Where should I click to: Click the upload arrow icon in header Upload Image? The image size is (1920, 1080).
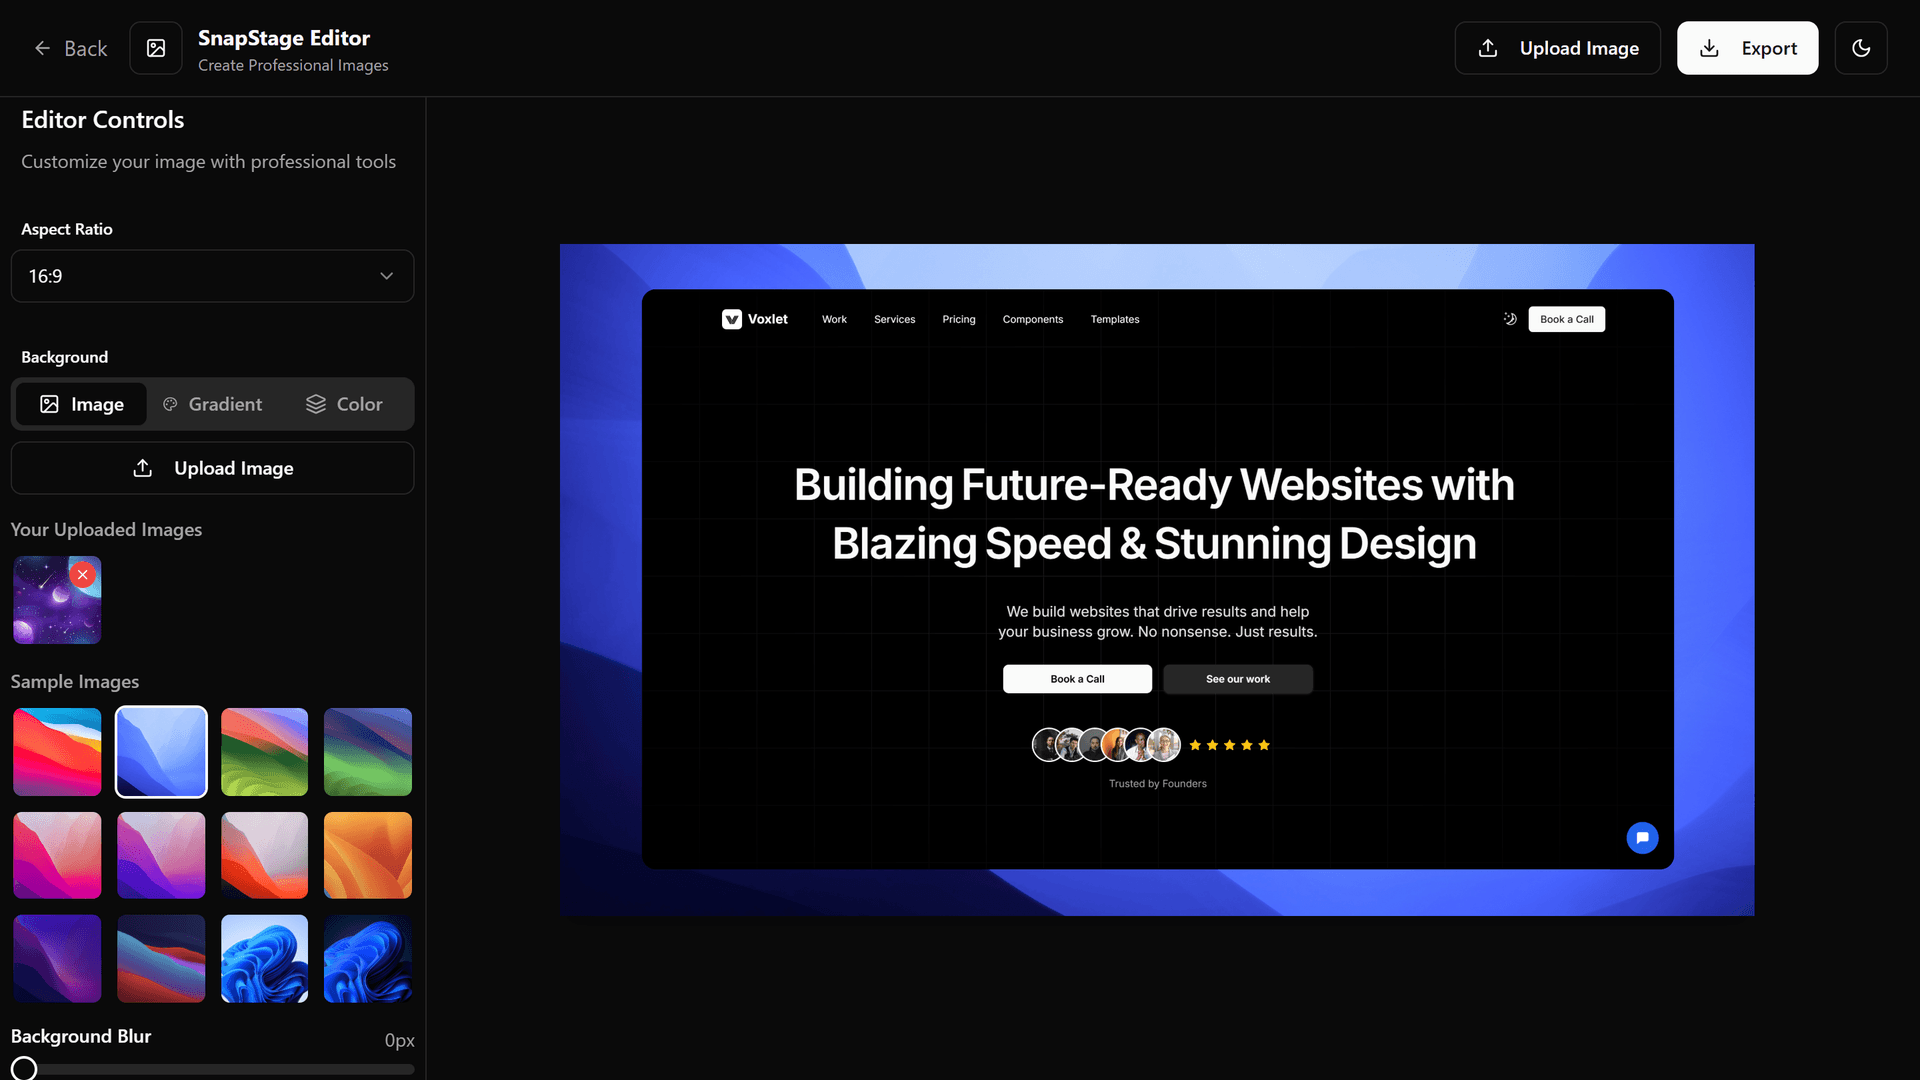coord(1489,48)
